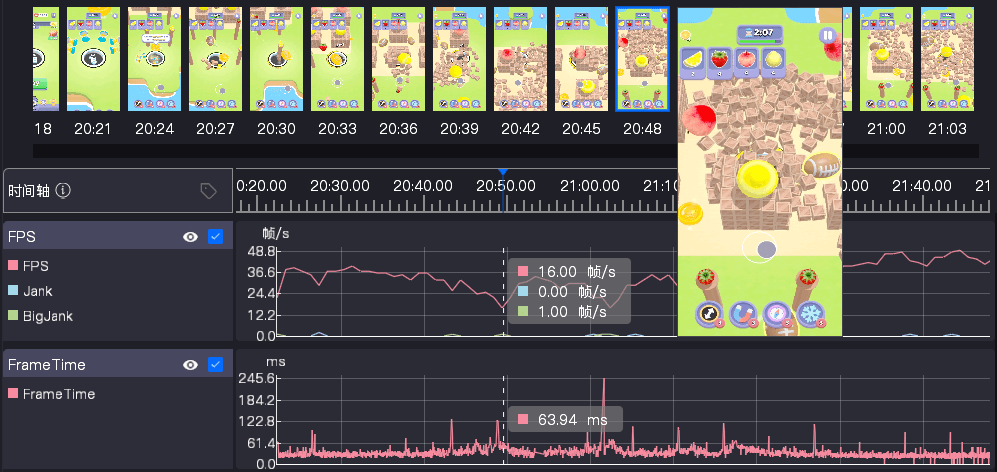Click the tag icon in timeline header

click(x=208, y=191)
